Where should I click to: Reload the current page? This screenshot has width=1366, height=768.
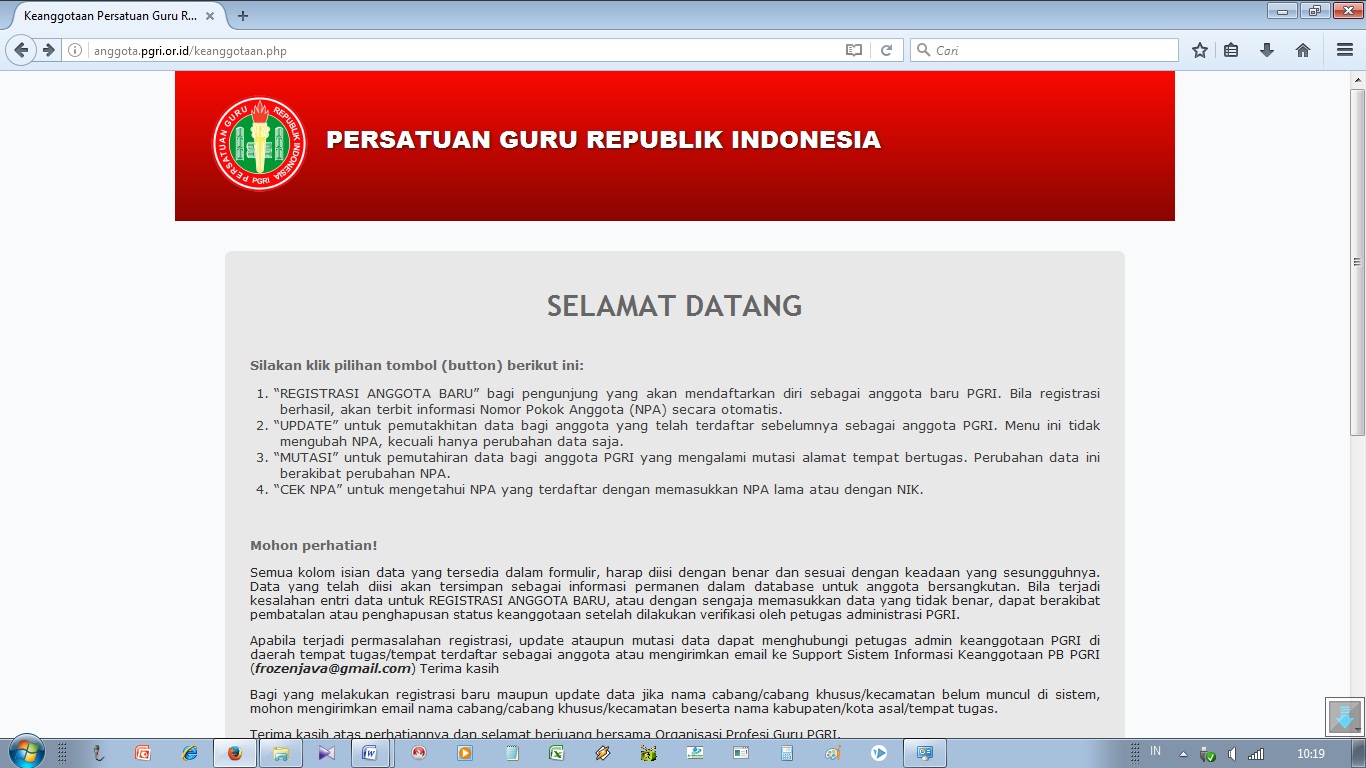[x=888, y=48]
